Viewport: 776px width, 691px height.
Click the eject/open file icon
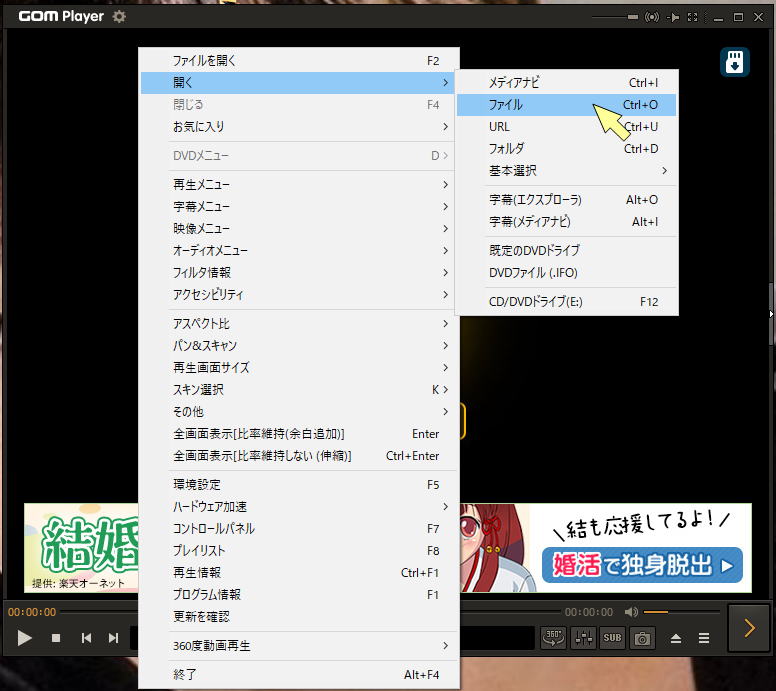pyautogui.click(x=676, y=638)
